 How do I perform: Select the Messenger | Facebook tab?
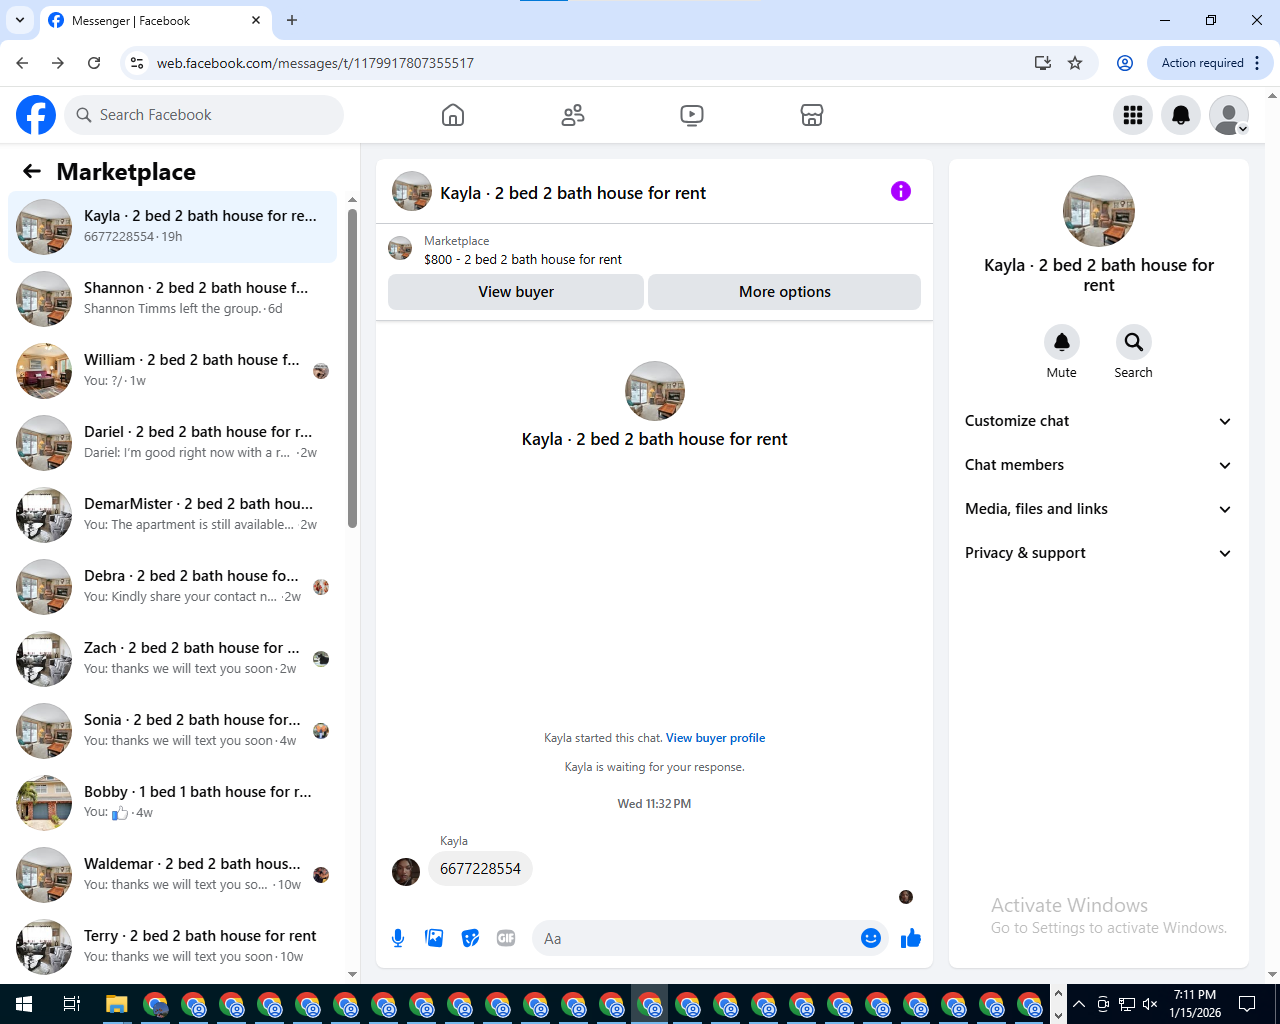[x=155, y=20]
